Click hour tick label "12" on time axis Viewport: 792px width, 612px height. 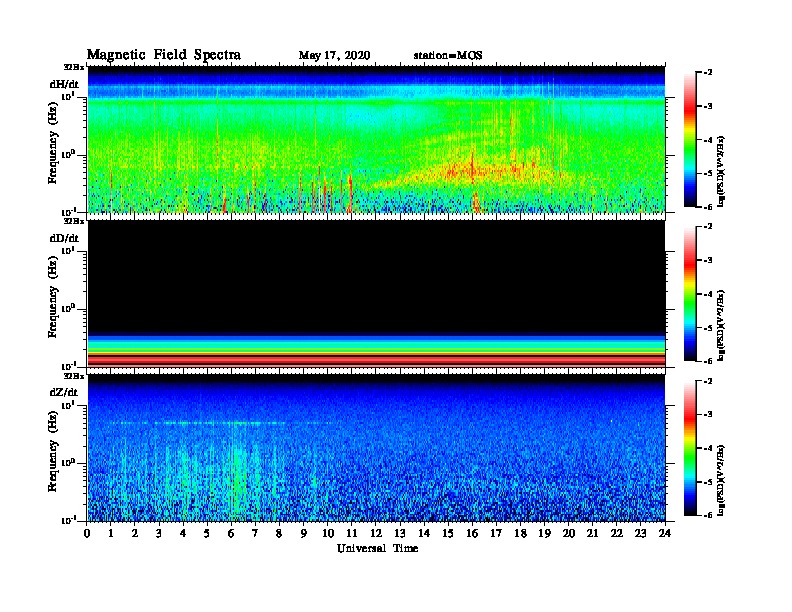(376, 533)
